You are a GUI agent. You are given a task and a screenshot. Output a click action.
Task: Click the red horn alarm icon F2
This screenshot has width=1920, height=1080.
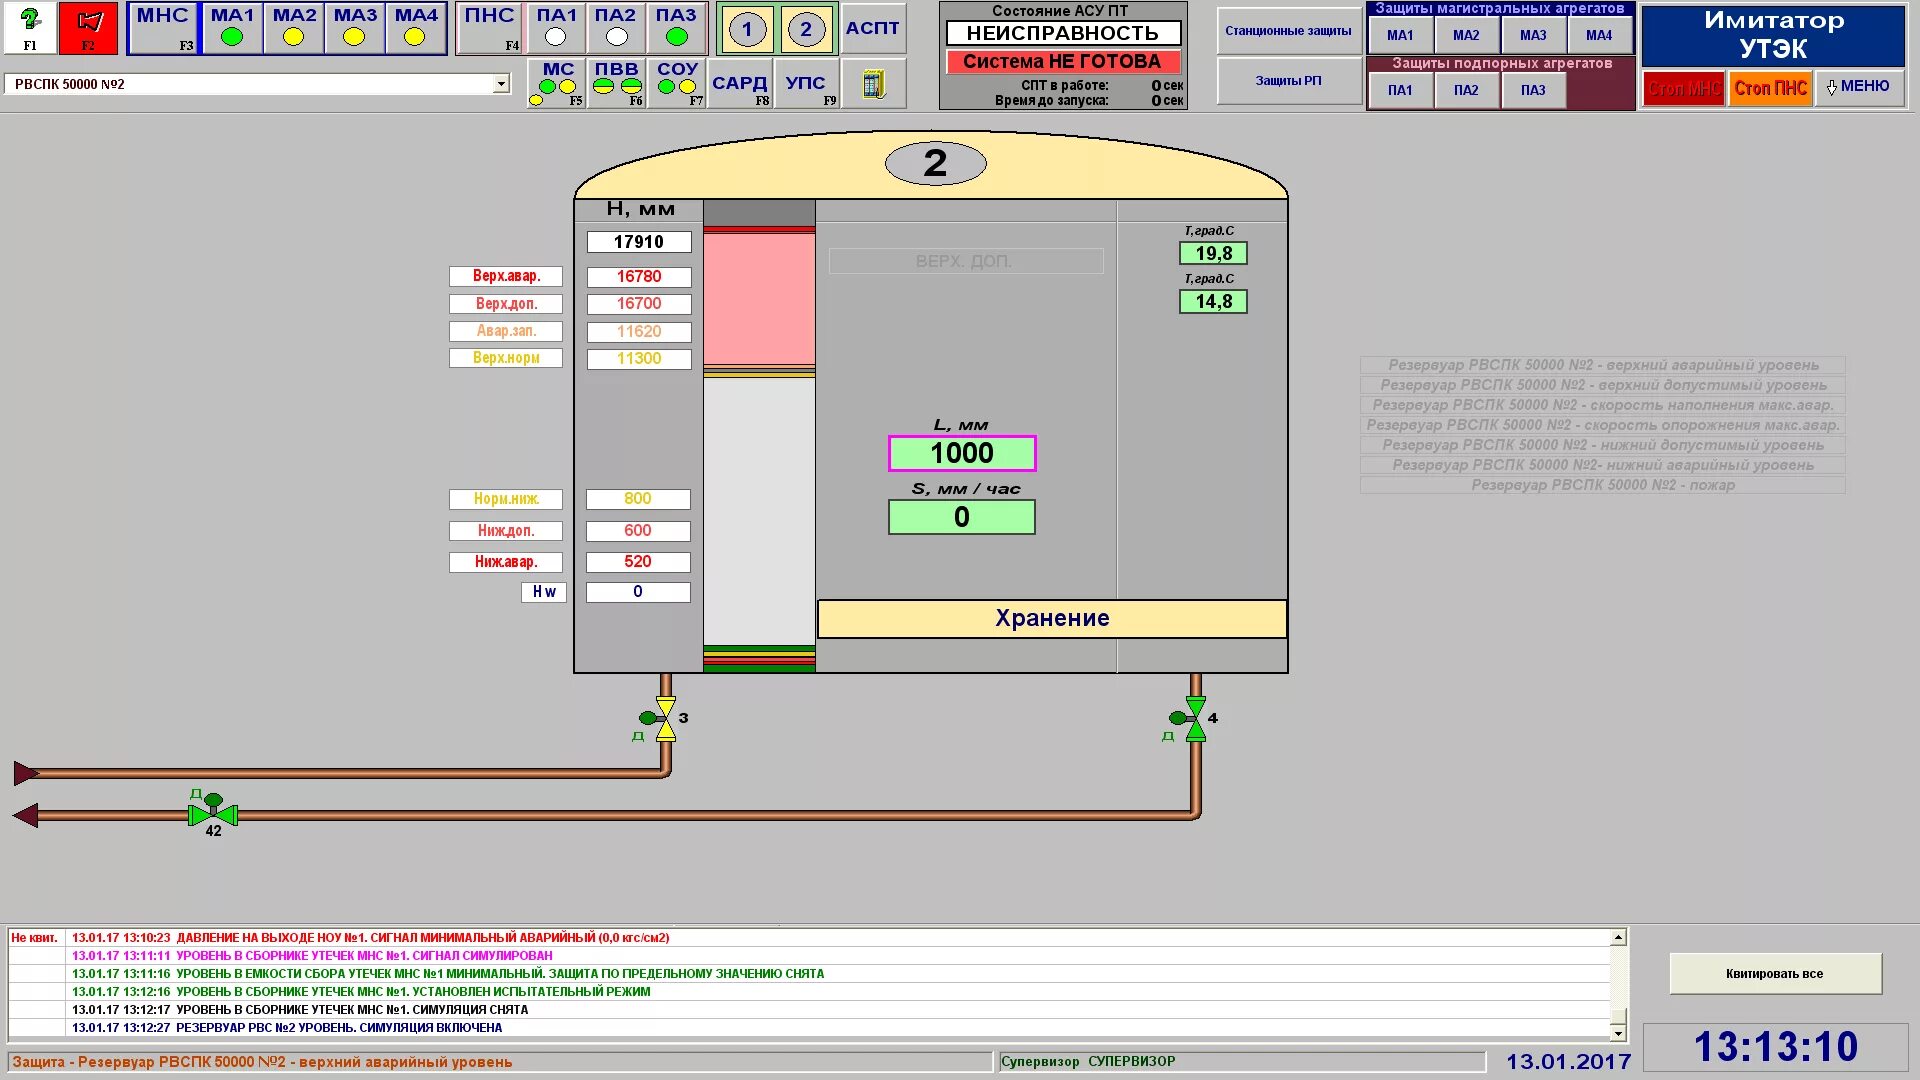pos(88,27)
